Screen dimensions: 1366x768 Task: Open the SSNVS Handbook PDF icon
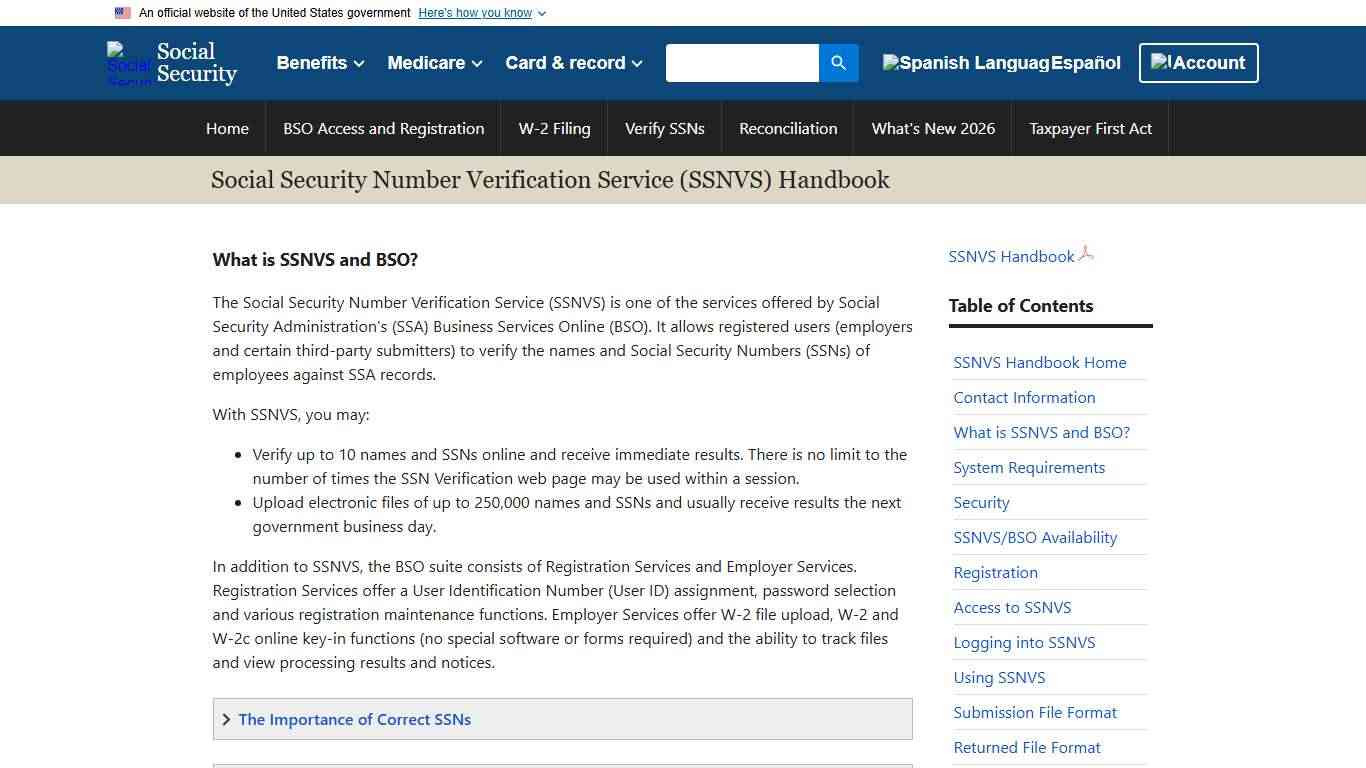(1086, 254)
